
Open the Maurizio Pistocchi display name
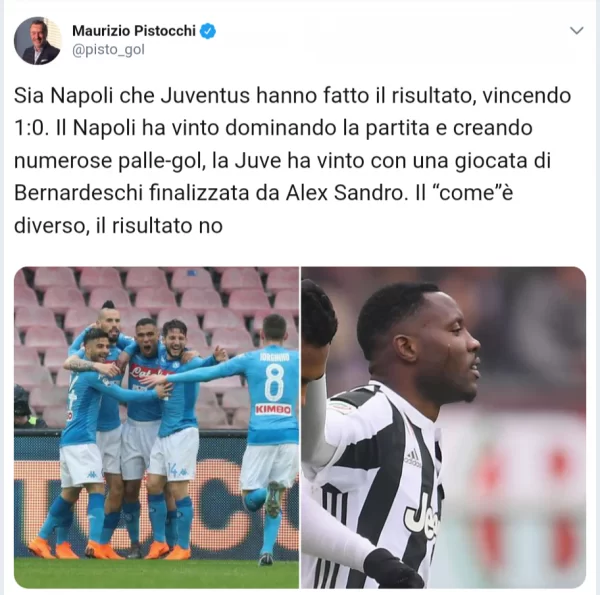pos(134,31)
